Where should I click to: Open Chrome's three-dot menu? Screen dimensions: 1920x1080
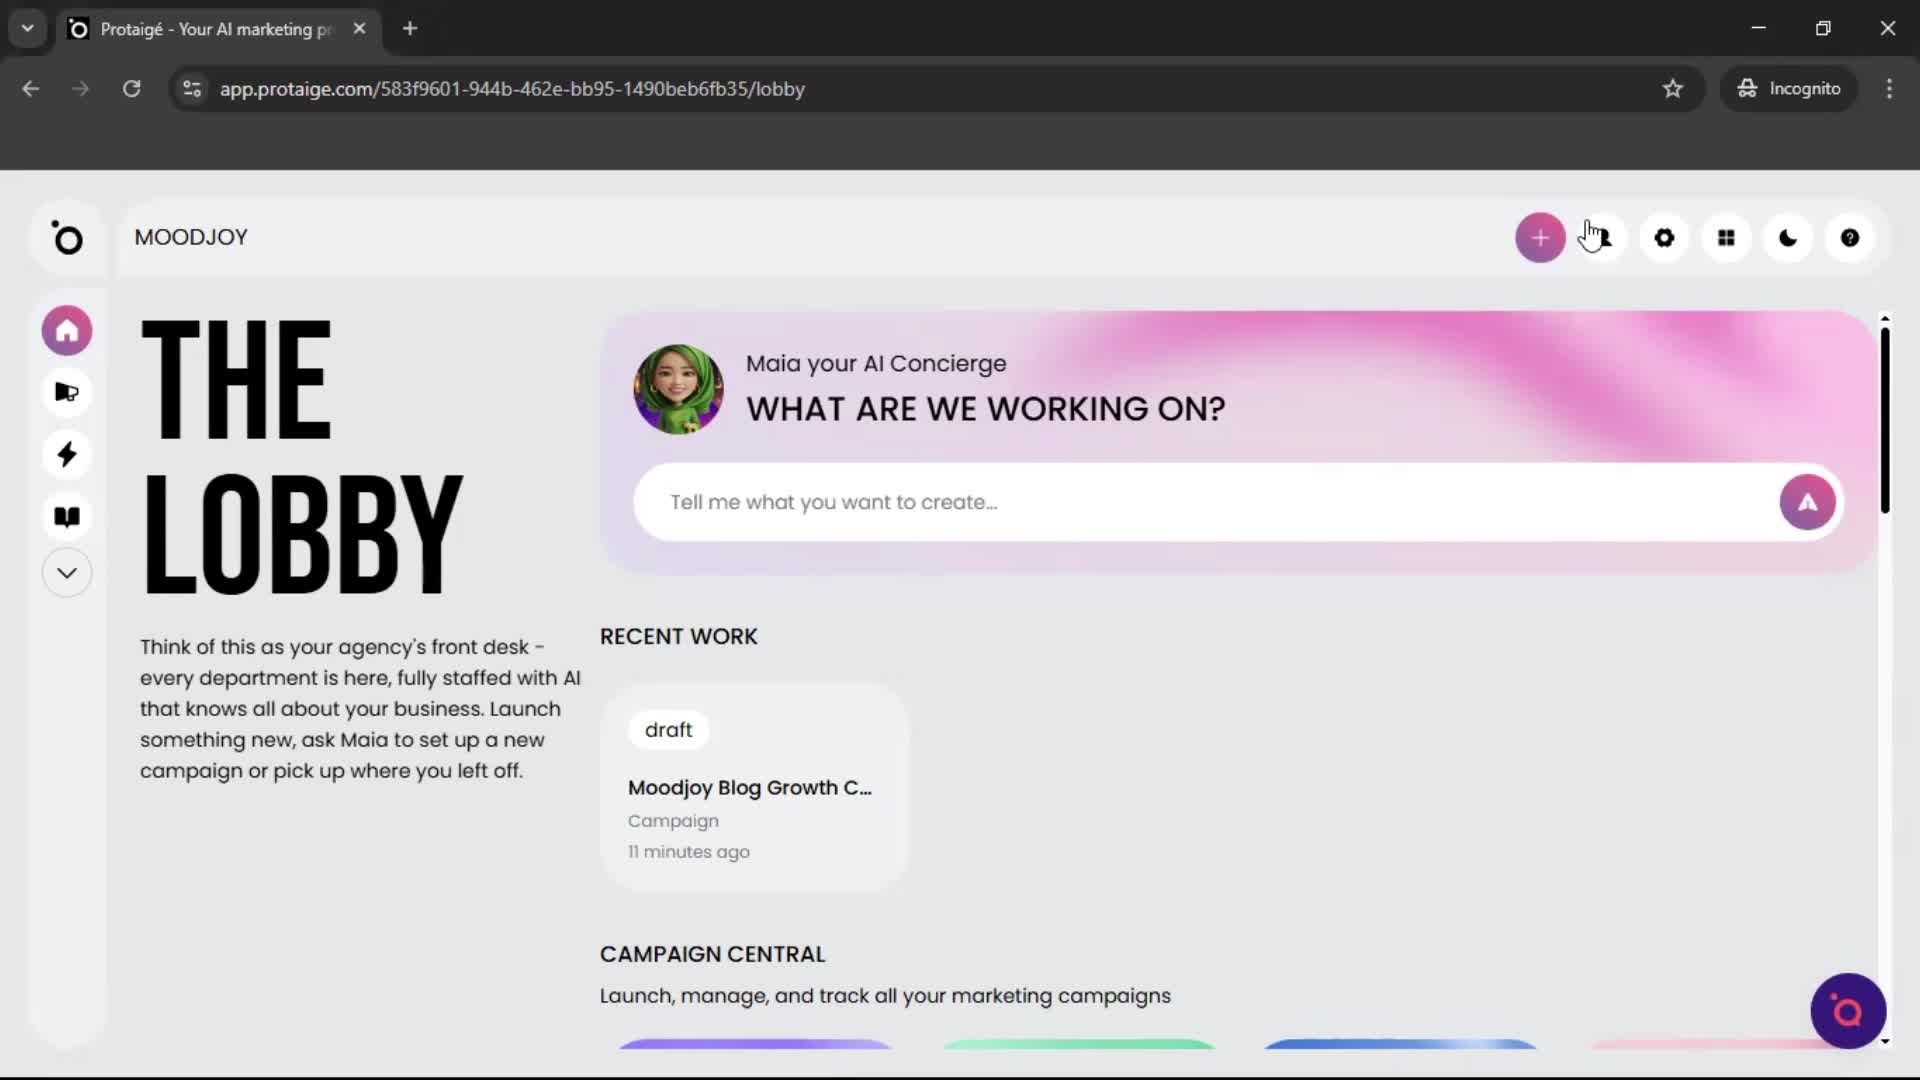point(1889,88)
